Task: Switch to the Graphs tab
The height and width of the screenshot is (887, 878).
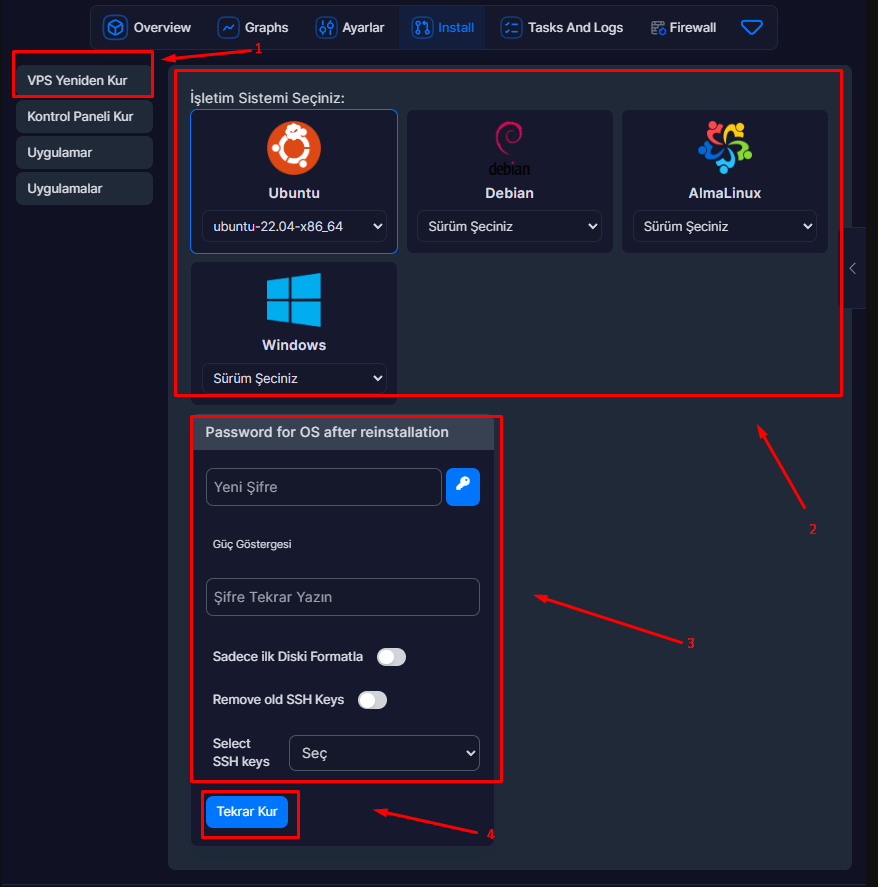Action: 253,28
